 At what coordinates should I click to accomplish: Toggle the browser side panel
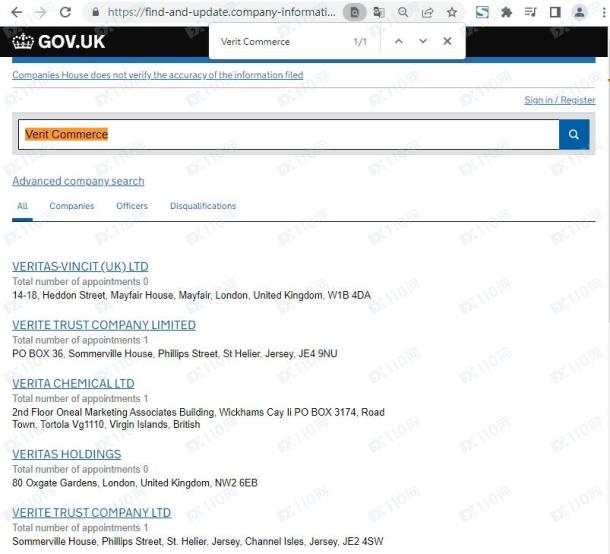pos(555,12)
